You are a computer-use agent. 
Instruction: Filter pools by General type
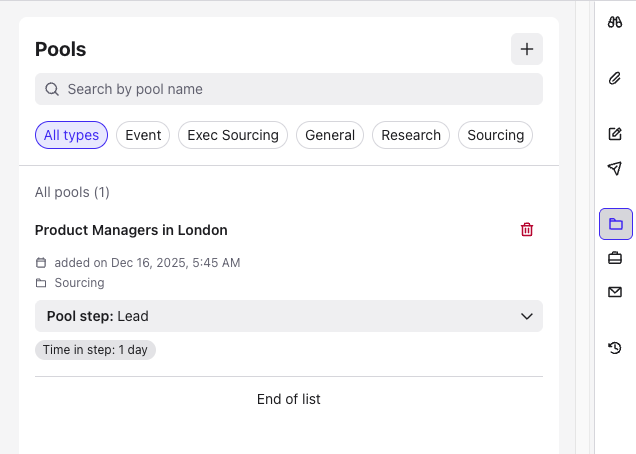pyautogui.click(x=330, y=135)
